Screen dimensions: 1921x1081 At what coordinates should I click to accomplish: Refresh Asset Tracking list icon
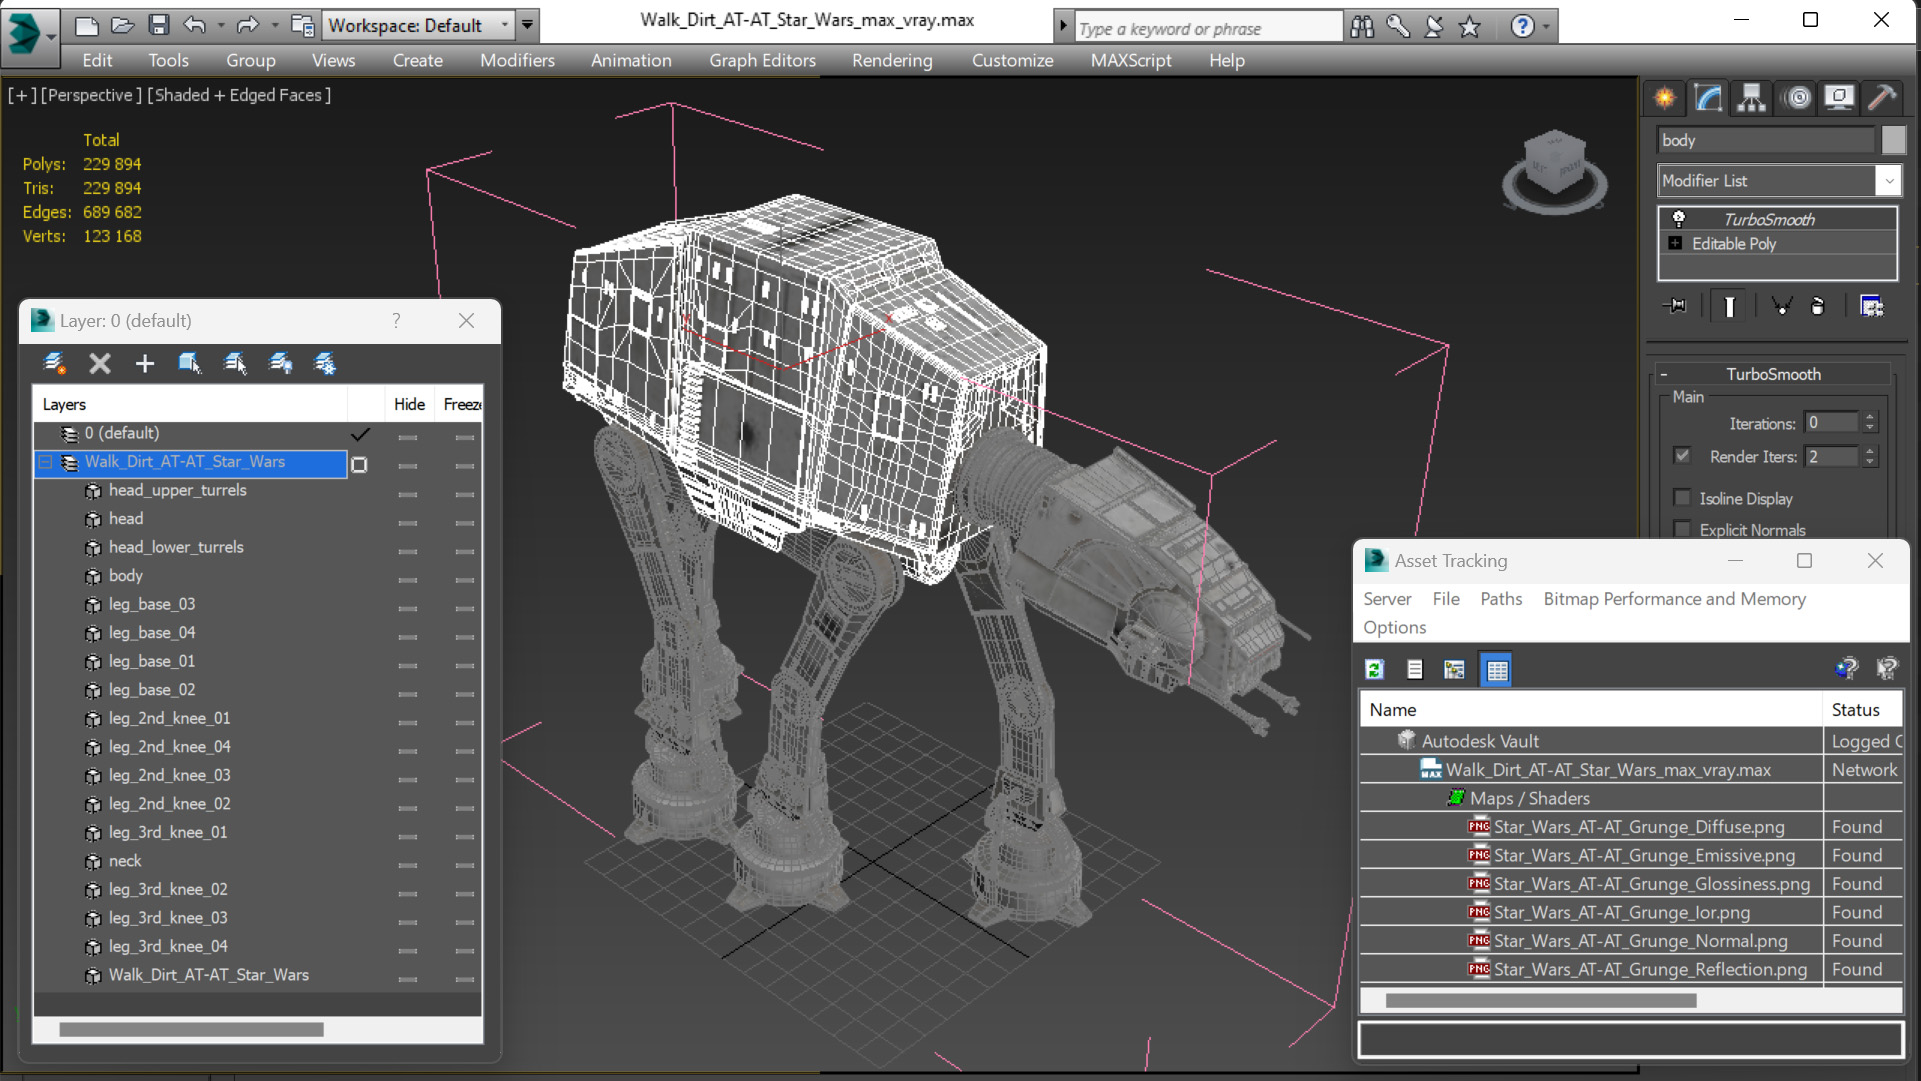1375,669
